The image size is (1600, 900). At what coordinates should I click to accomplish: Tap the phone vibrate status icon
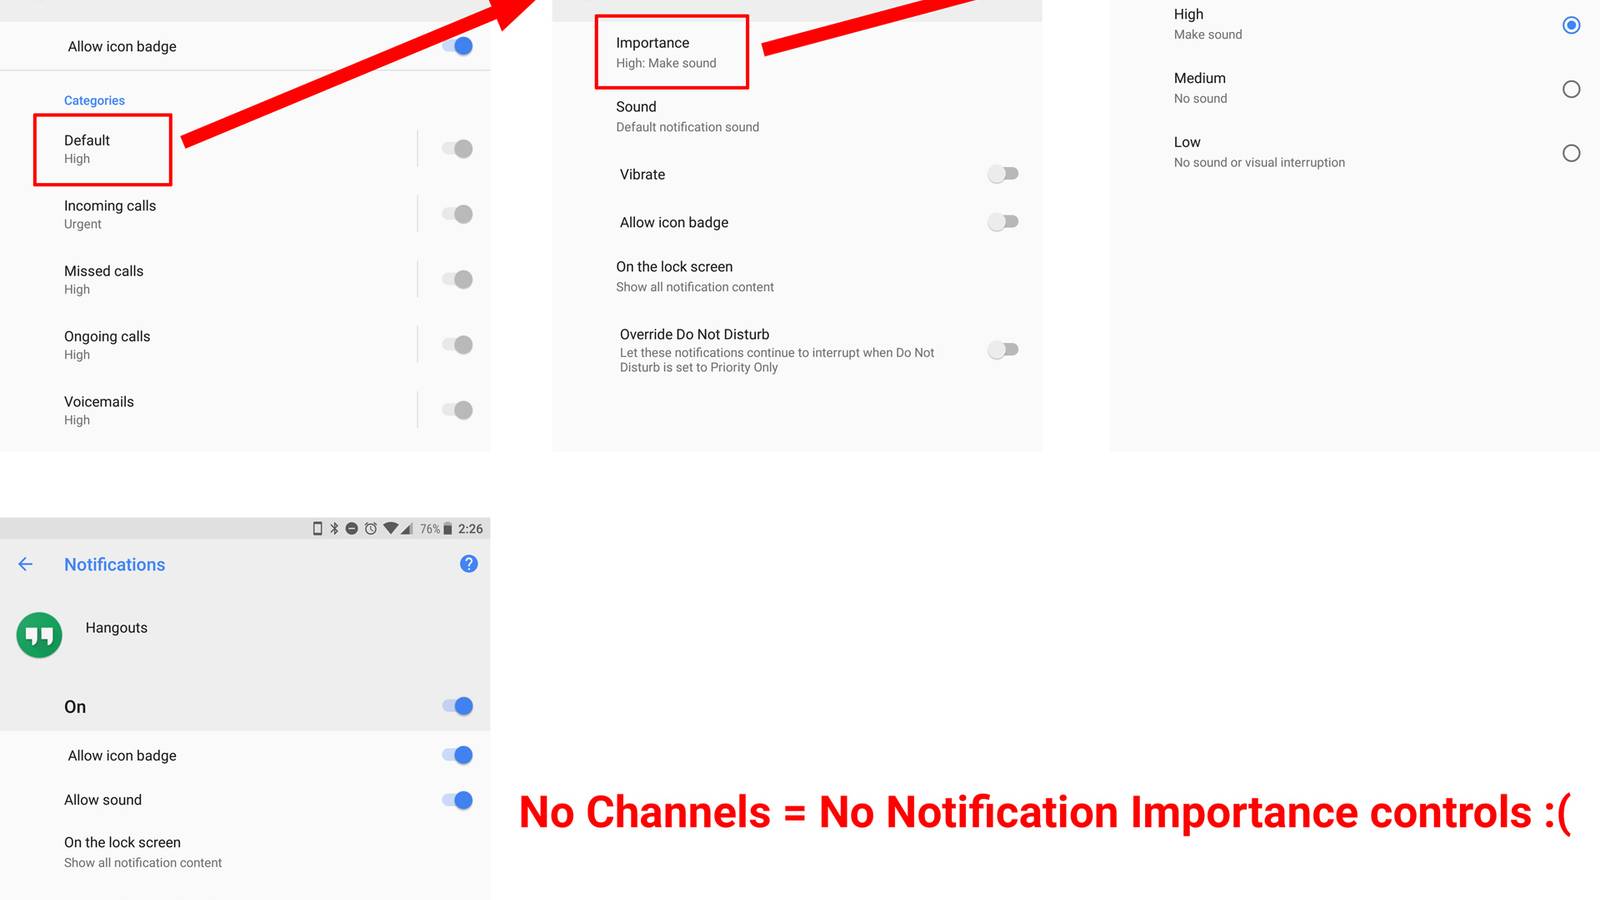(x=318, y=528)
